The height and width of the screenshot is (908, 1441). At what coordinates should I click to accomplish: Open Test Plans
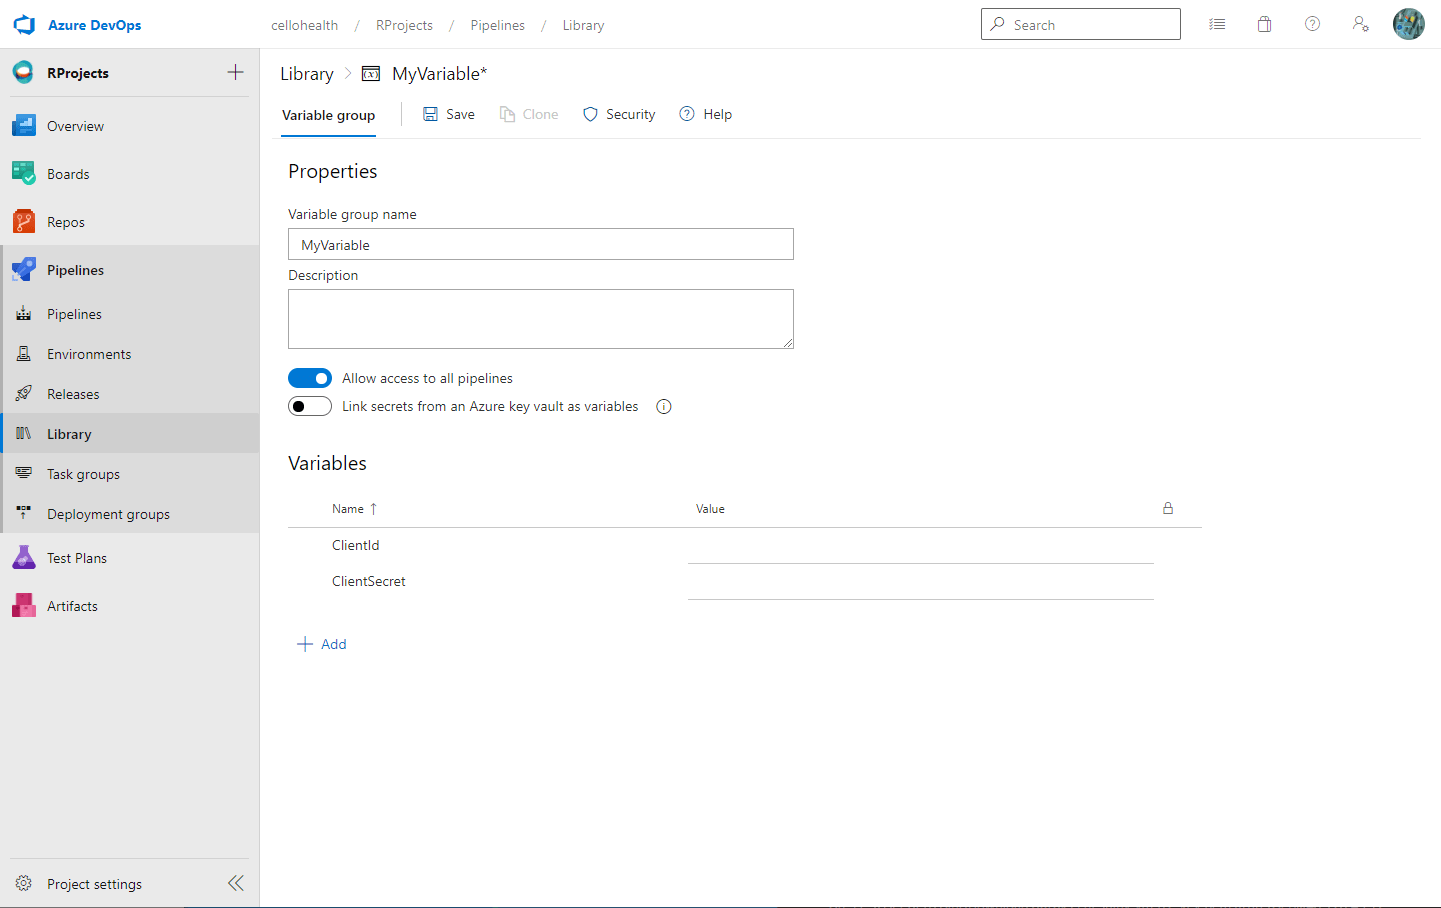(76, 557)
